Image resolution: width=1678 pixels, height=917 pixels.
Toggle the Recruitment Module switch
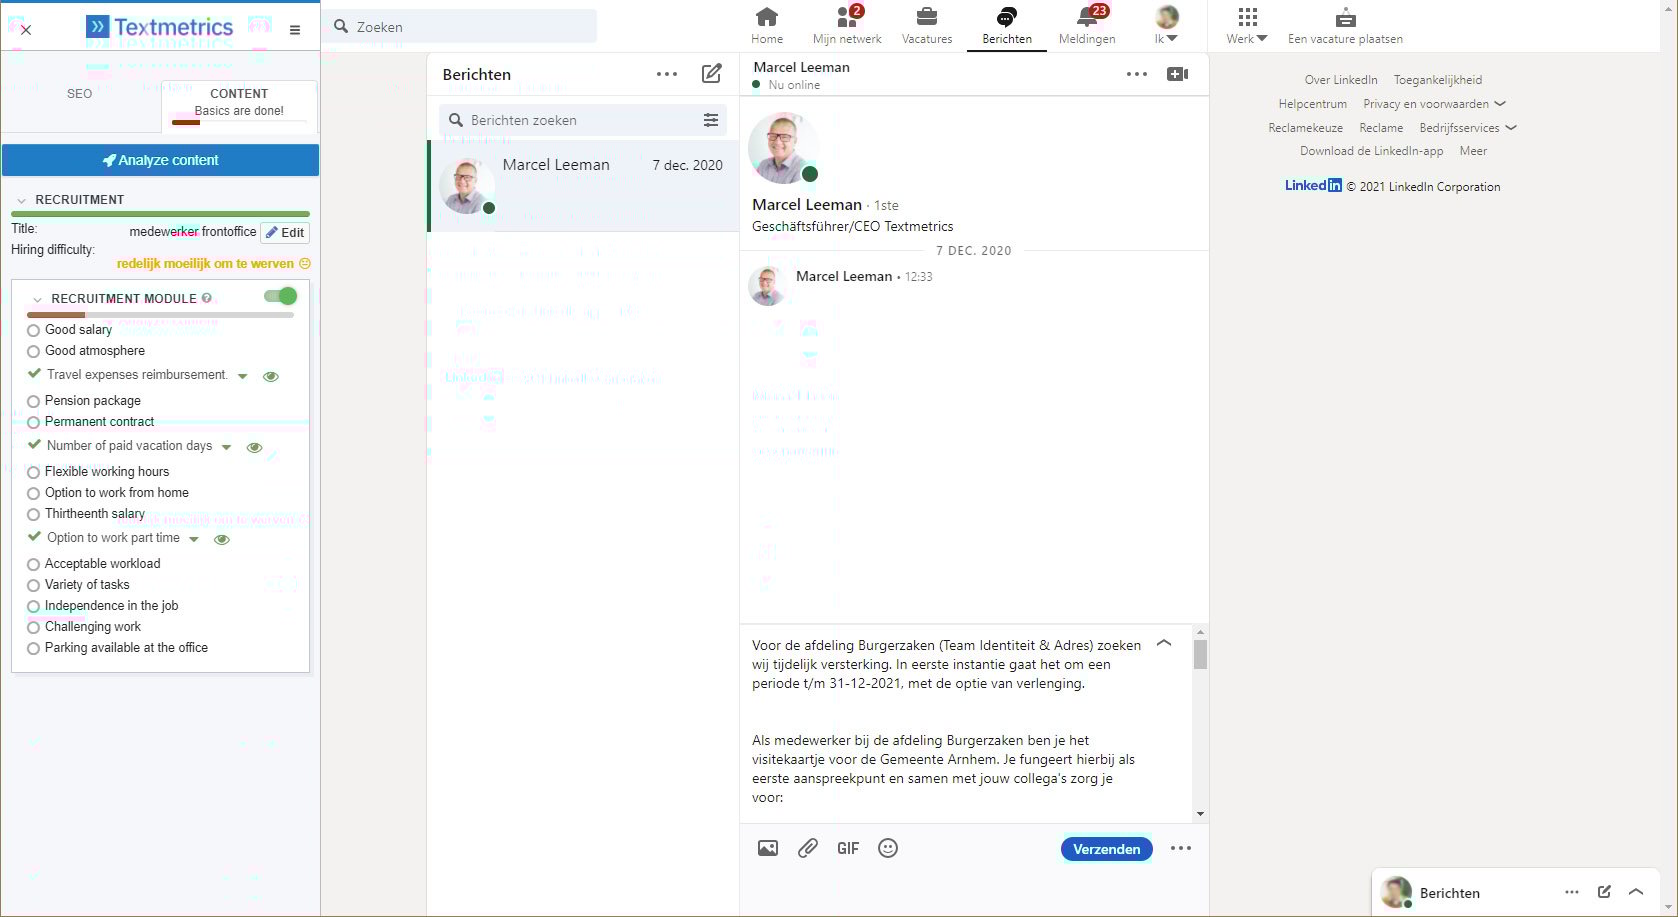pos(280,296)
